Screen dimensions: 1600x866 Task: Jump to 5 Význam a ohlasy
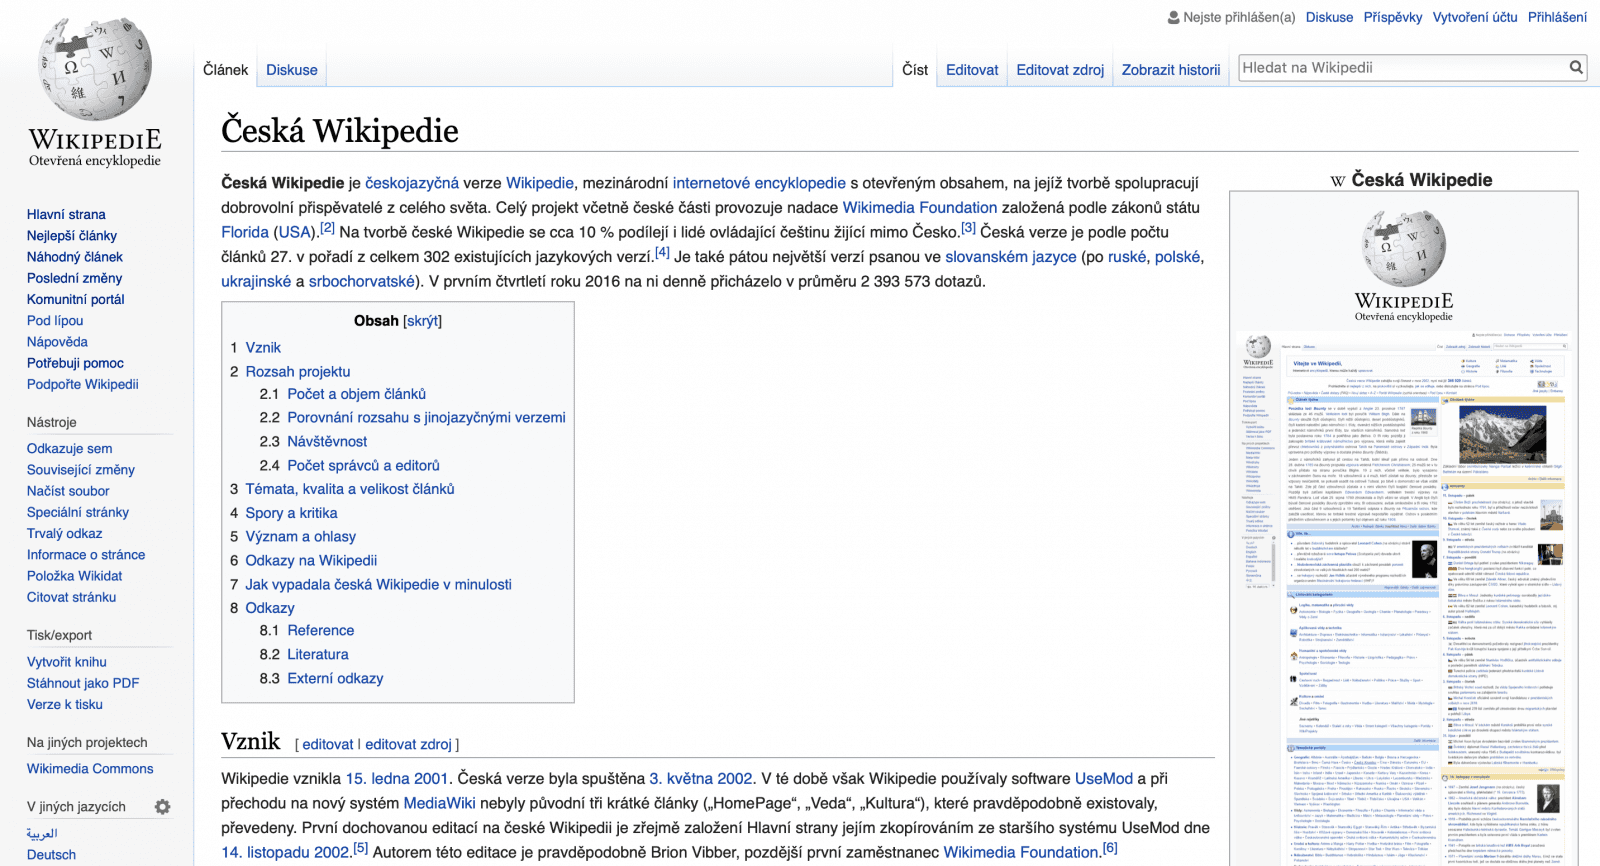point(301,536)
